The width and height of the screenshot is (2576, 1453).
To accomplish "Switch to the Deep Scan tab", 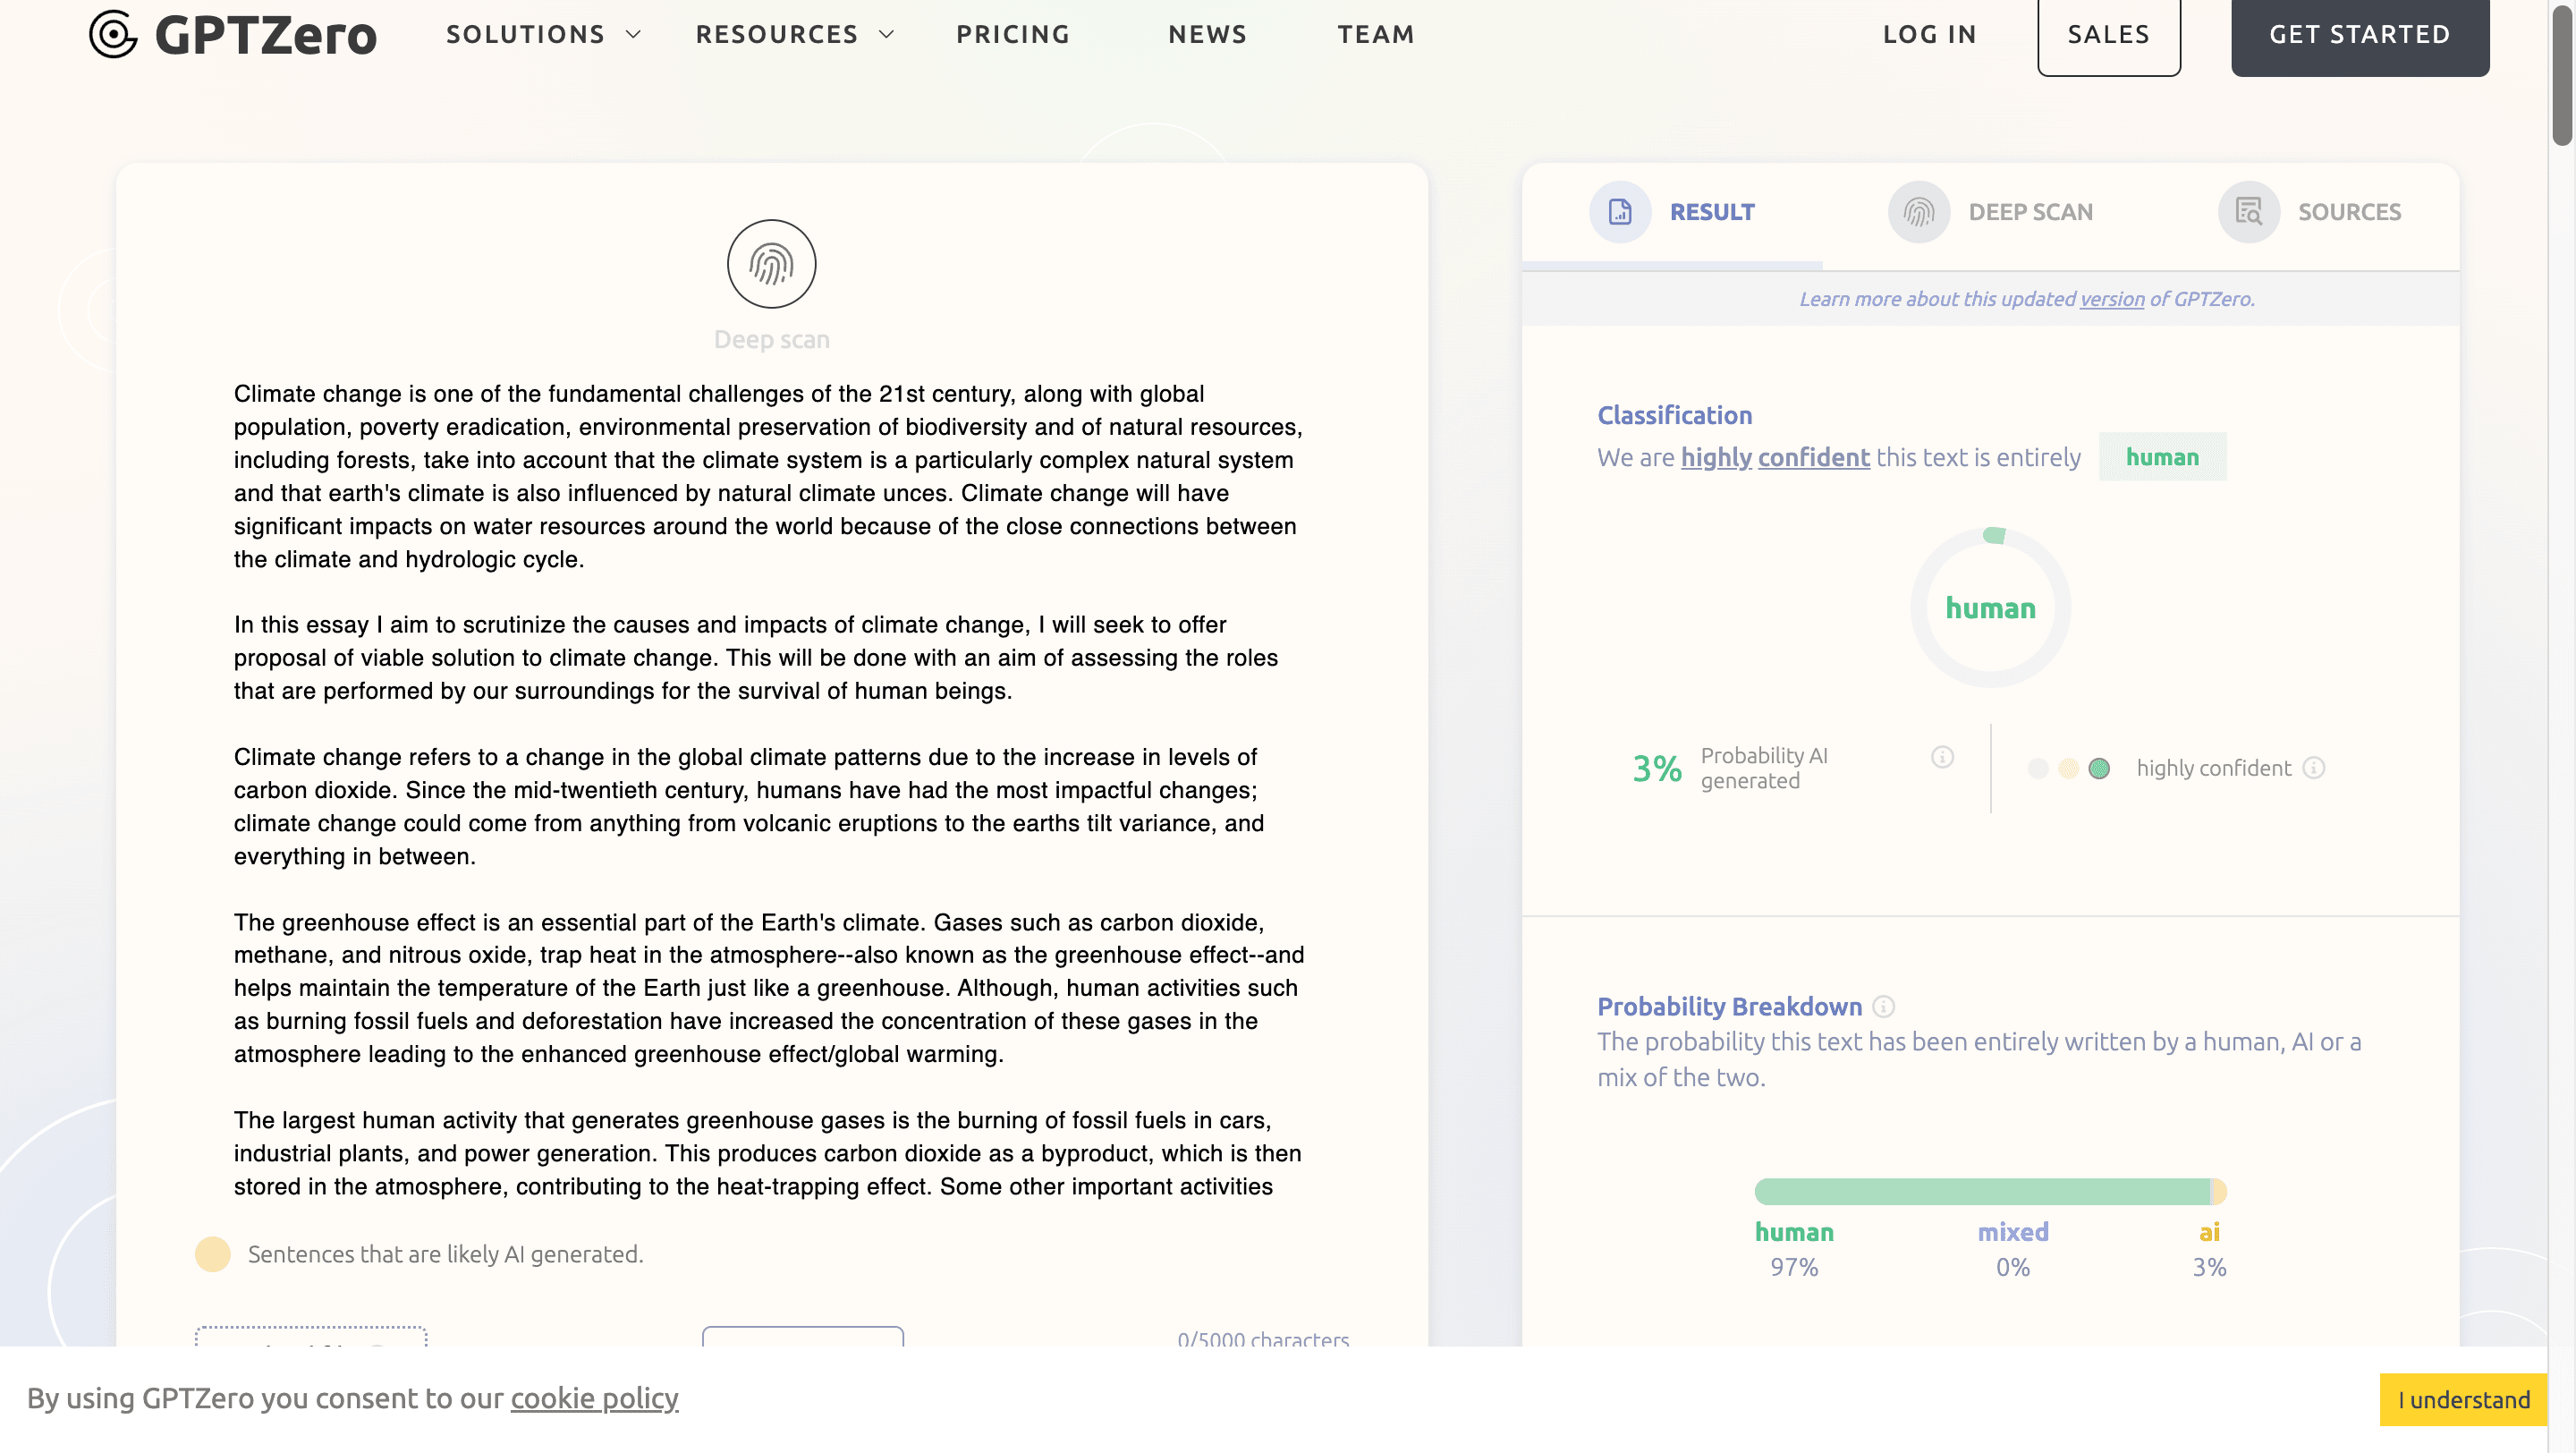I will [2030, 212].
